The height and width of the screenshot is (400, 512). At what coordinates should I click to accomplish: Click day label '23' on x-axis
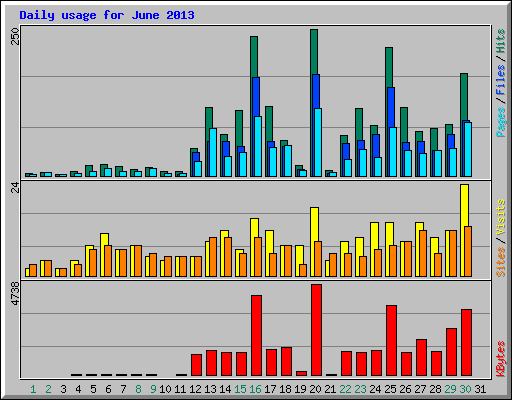(x=360, y=389)
